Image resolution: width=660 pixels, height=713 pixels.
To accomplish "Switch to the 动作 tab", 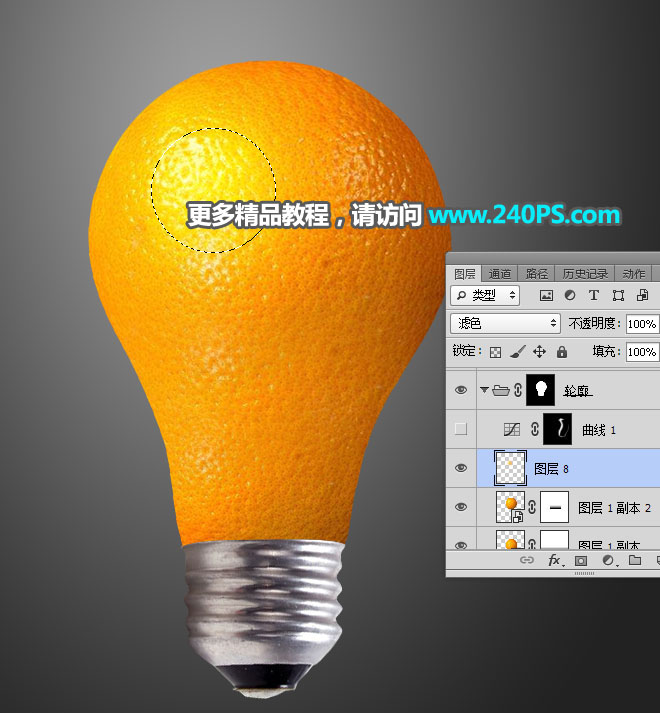I will tap(633, 274).
